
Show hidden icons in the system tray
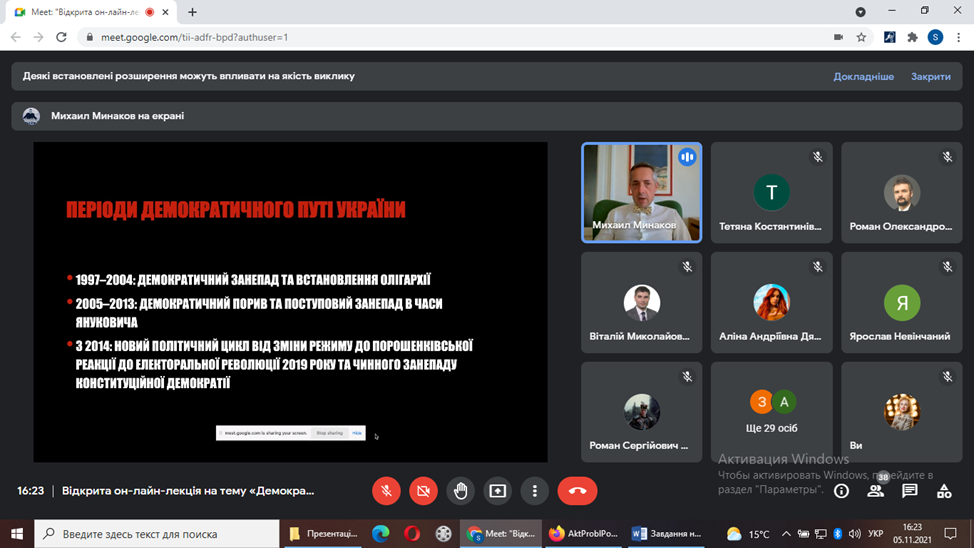(786, 534)
